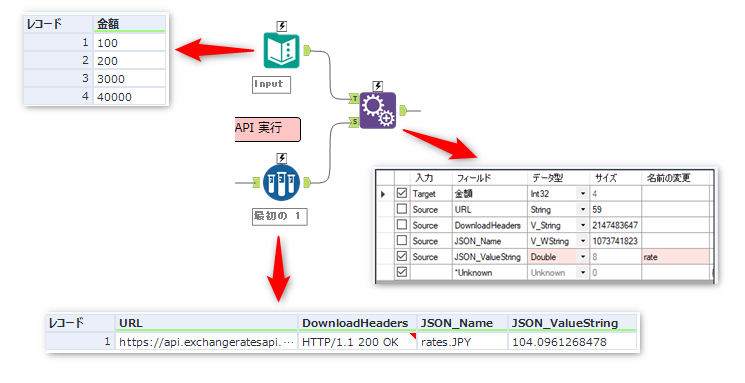Select the rates.JPY cell

coord(462,342)
